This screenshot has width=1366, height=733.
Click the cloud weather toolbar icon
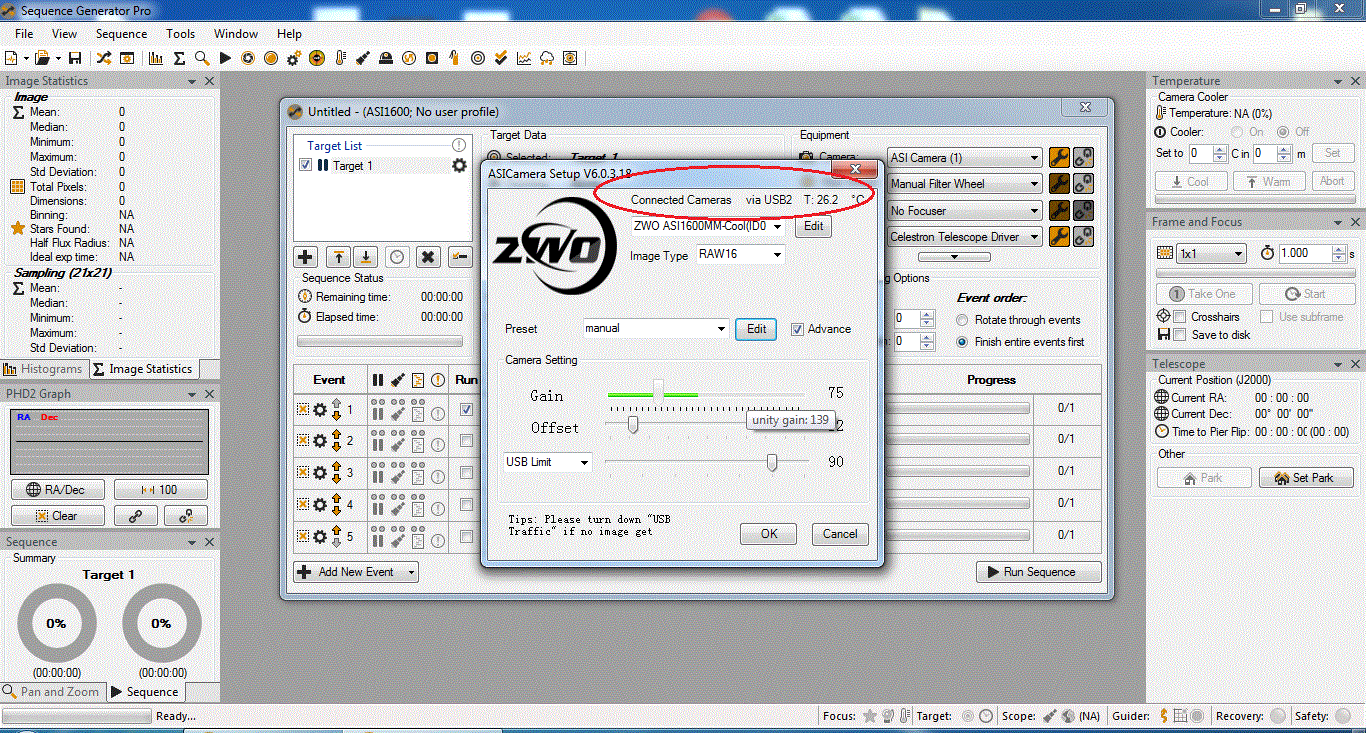click(547, 58)
